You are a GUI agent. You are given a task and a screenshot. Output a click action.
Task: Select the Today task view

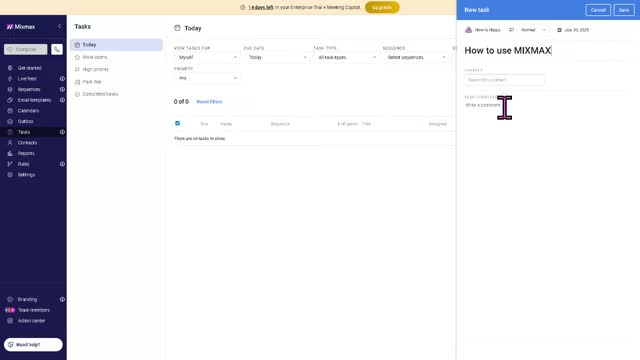click(116, 45)
